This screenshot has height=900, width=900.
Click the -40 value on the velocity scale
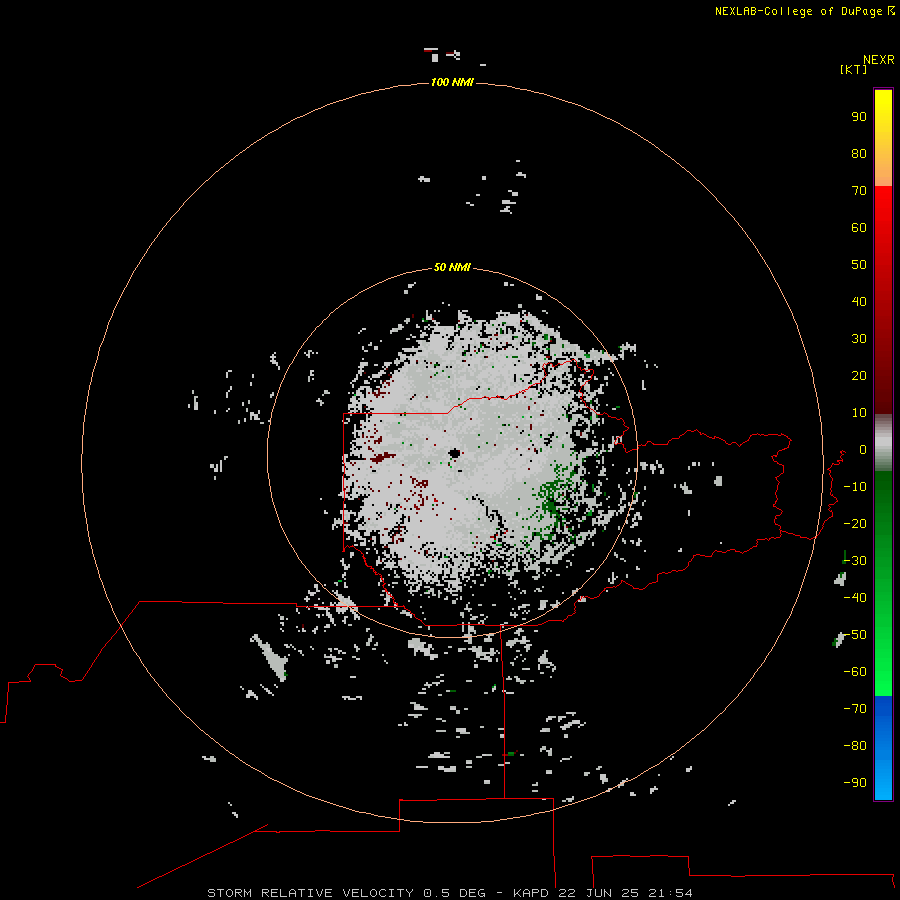pos(855,598)
